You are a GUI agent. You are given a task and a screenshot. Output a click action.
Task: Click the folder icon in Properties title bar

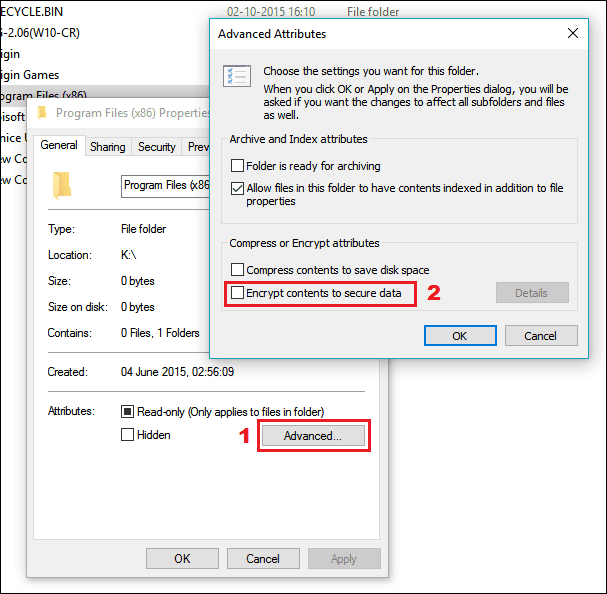(x=42, y=112)
